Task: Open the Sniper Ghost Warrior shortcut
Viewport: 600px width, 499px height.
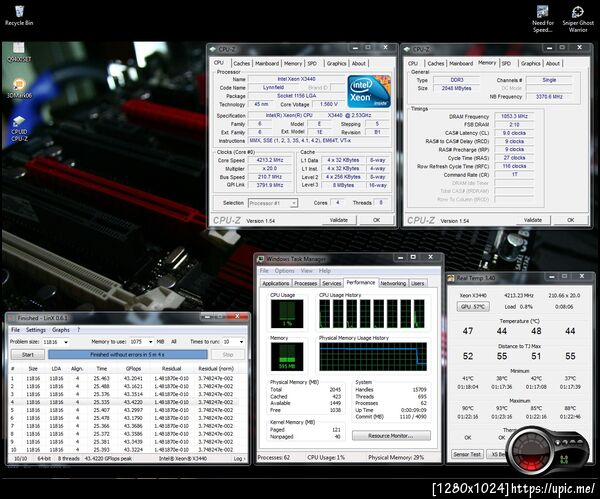Action: click(578, 18)
